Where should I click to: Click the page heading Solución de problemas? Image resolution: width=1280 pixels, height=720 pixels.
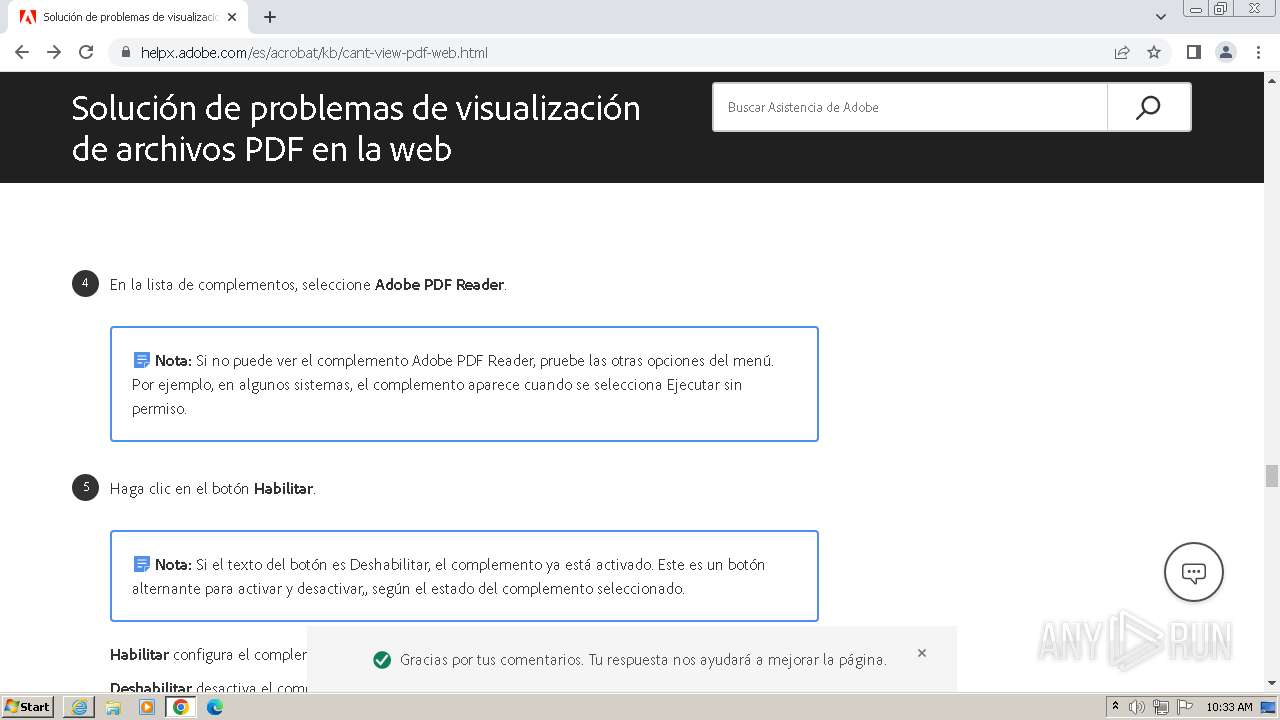356,128
